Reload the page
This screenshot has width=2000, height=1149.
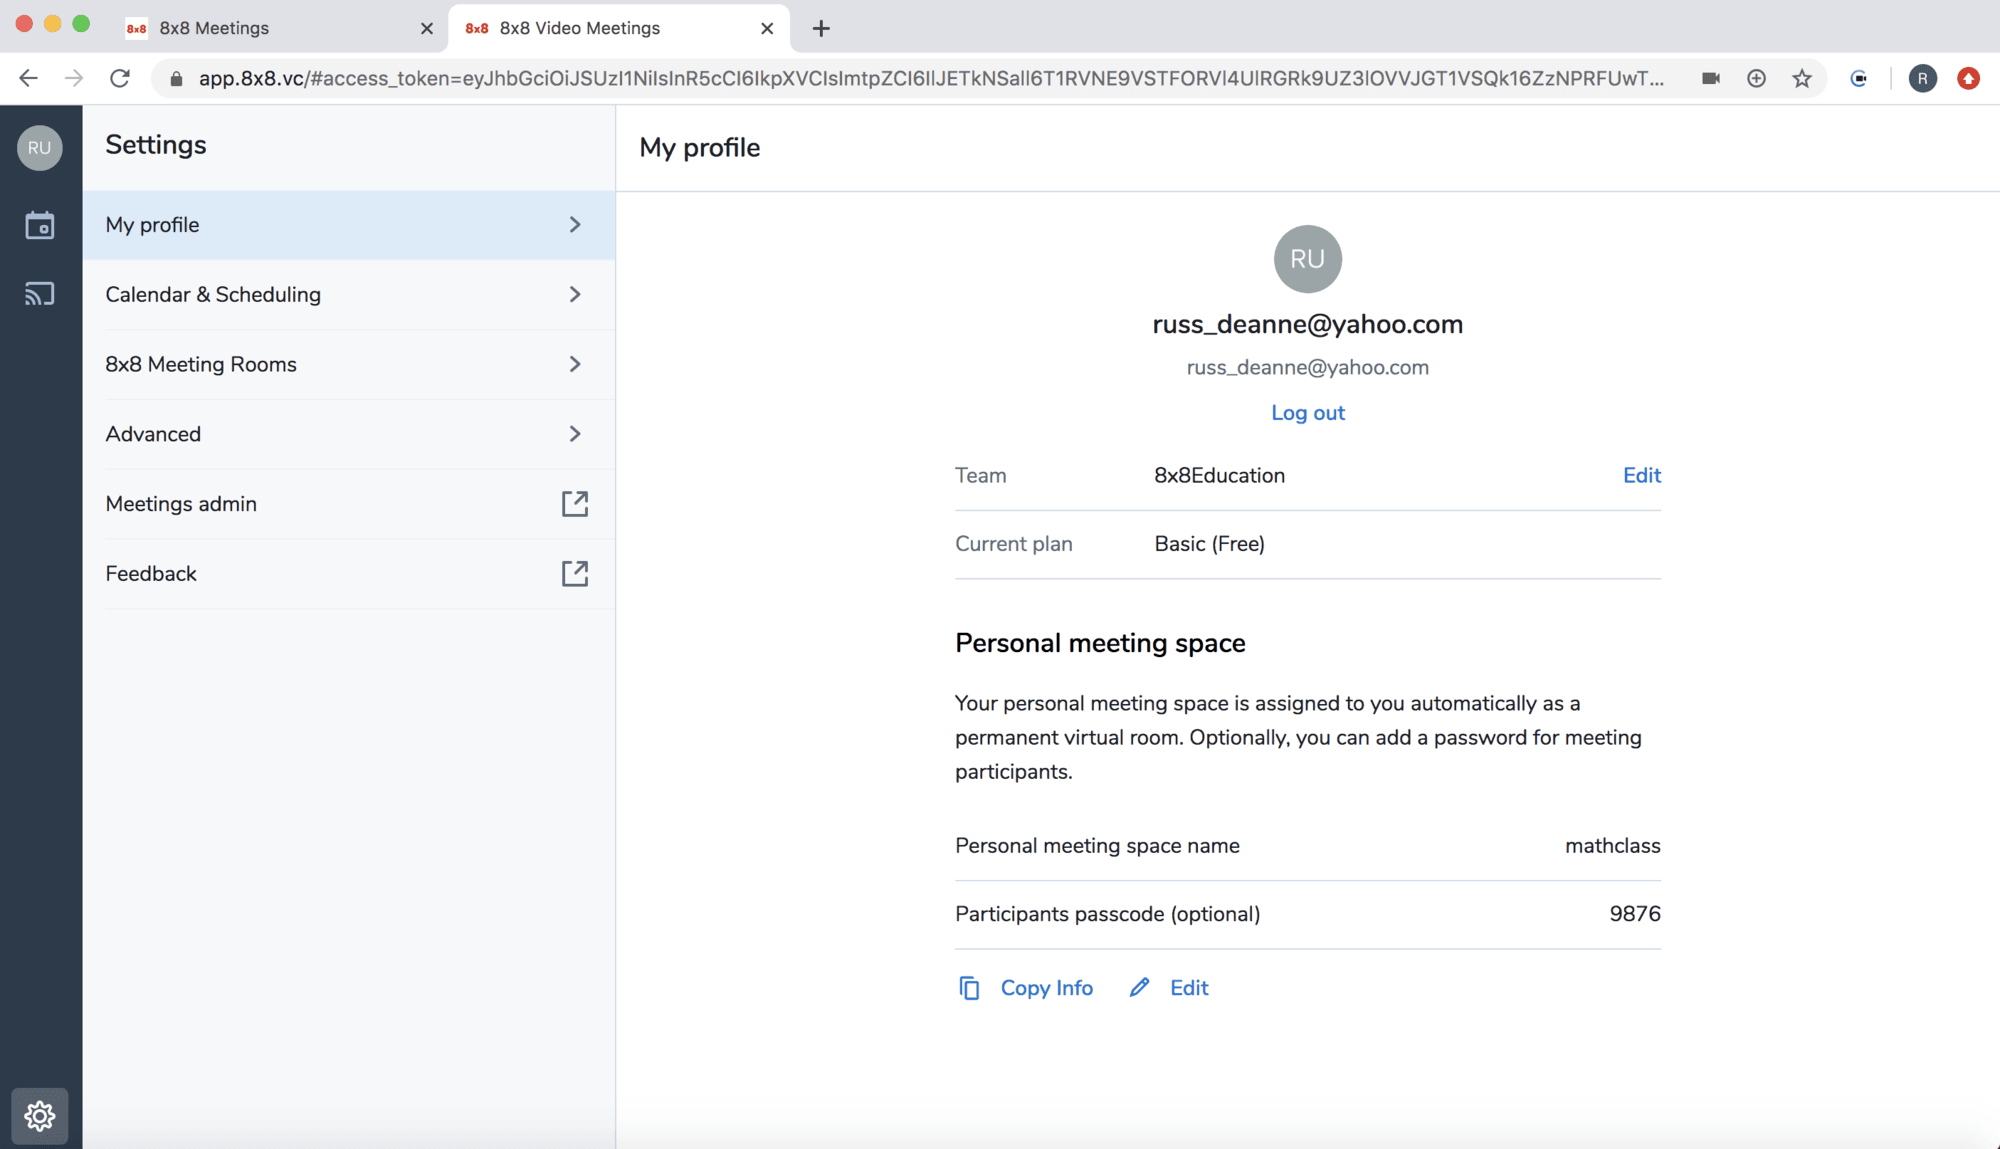click(x=120, y=78)
